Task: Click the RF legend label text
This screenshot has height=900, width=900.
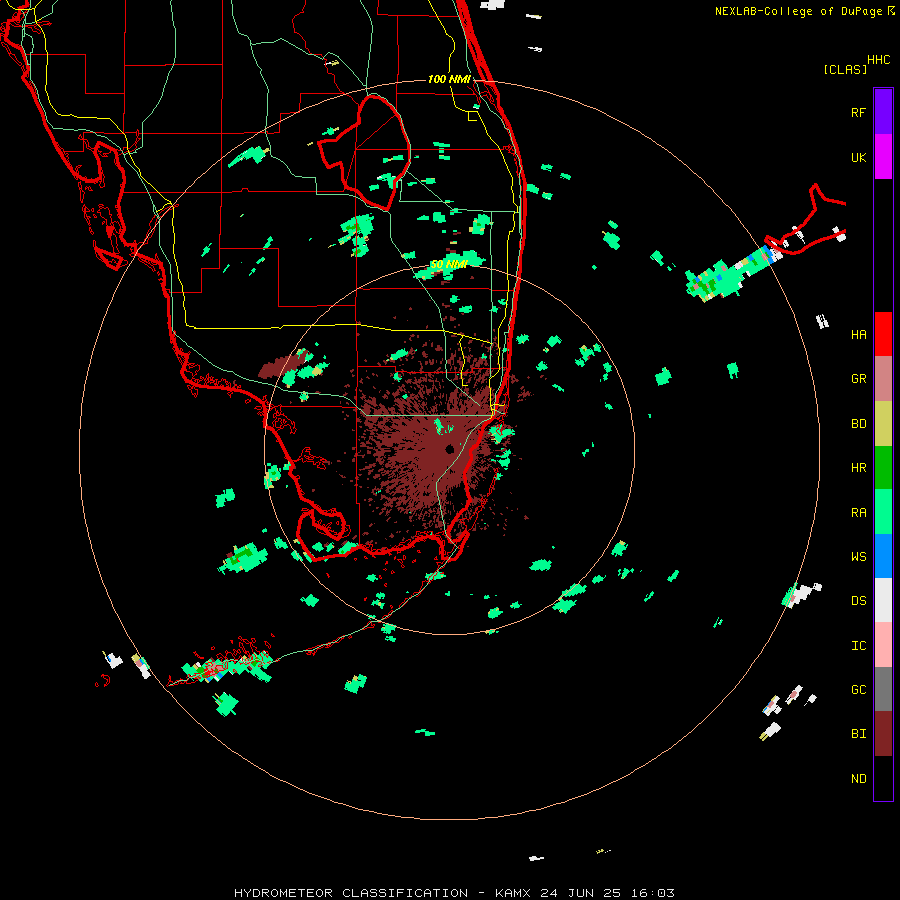Action: pyautogui.click(x=858, y=112)
